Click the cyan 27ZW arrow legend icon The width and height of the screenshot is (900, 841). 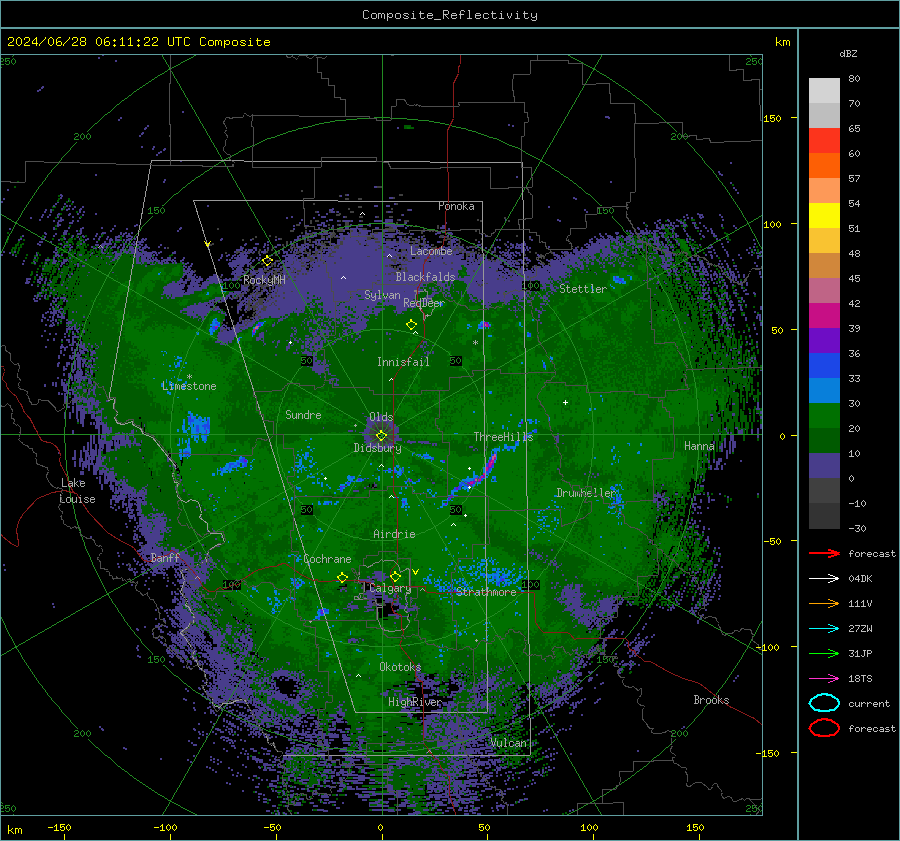click(824, 629)
